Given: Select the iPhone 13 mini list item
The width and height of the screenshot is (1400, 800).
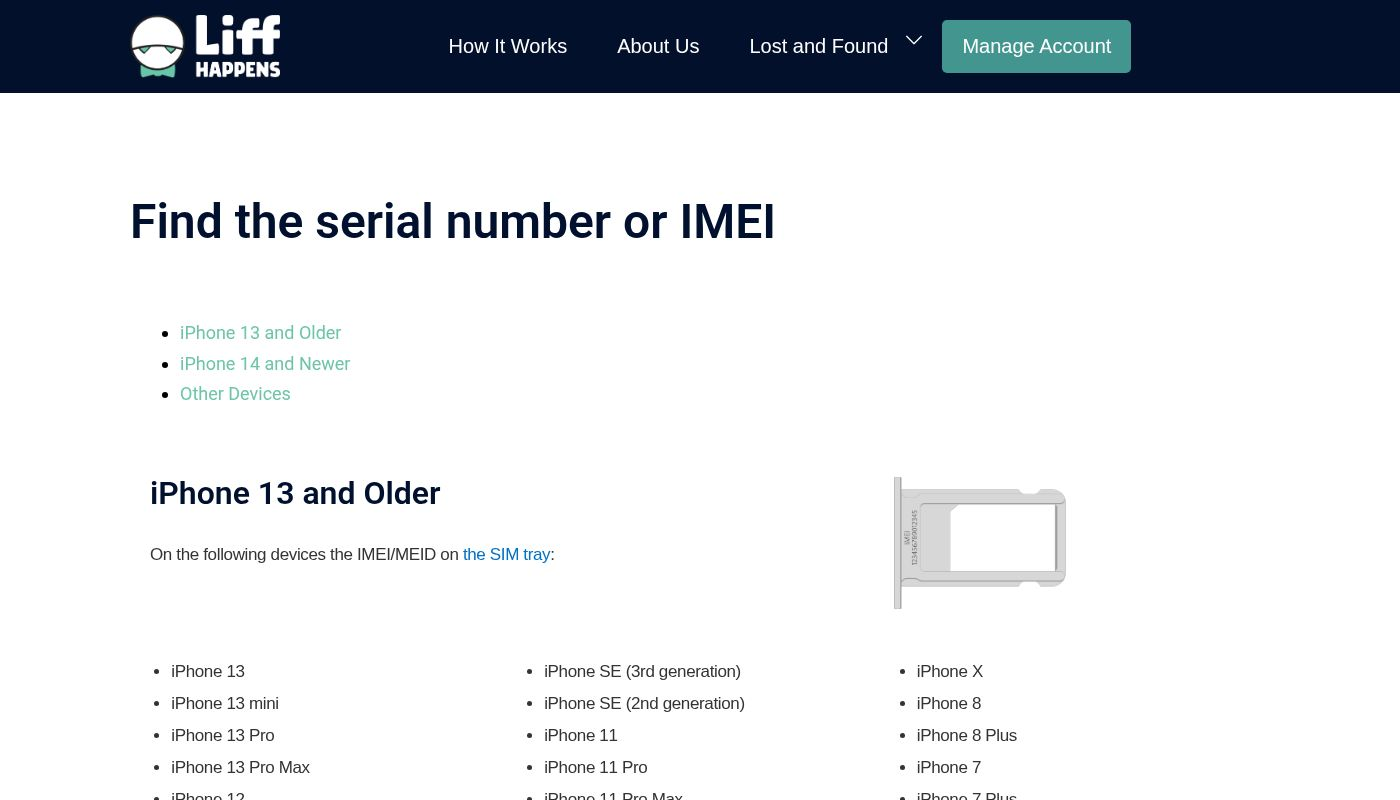Looking at the screenshot, I should click(225, 703).
